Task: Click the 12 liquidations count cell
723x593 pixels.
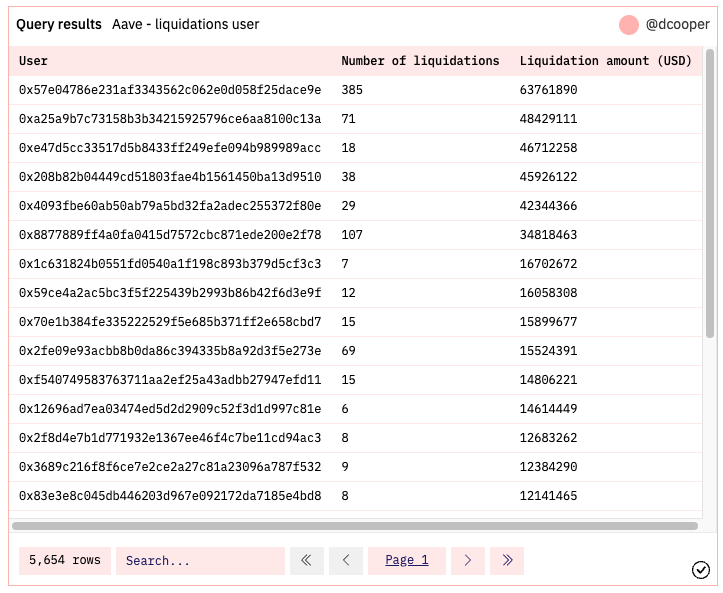Action: pos(348,293)
